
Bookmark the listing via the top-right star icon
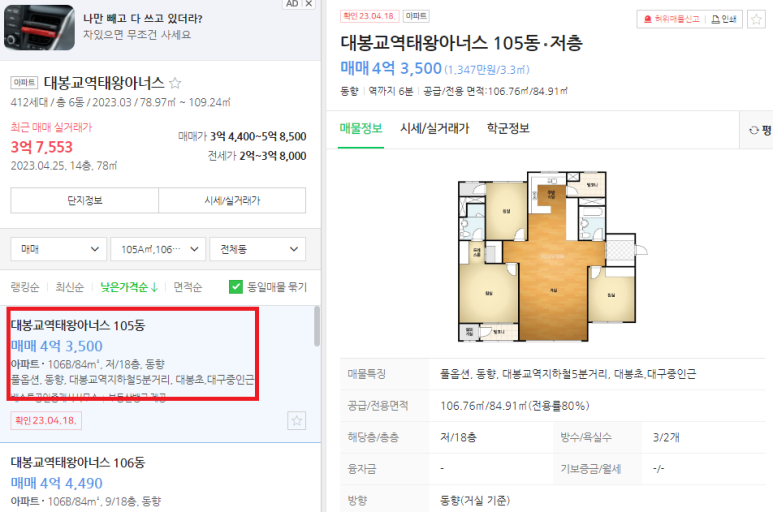756,20
